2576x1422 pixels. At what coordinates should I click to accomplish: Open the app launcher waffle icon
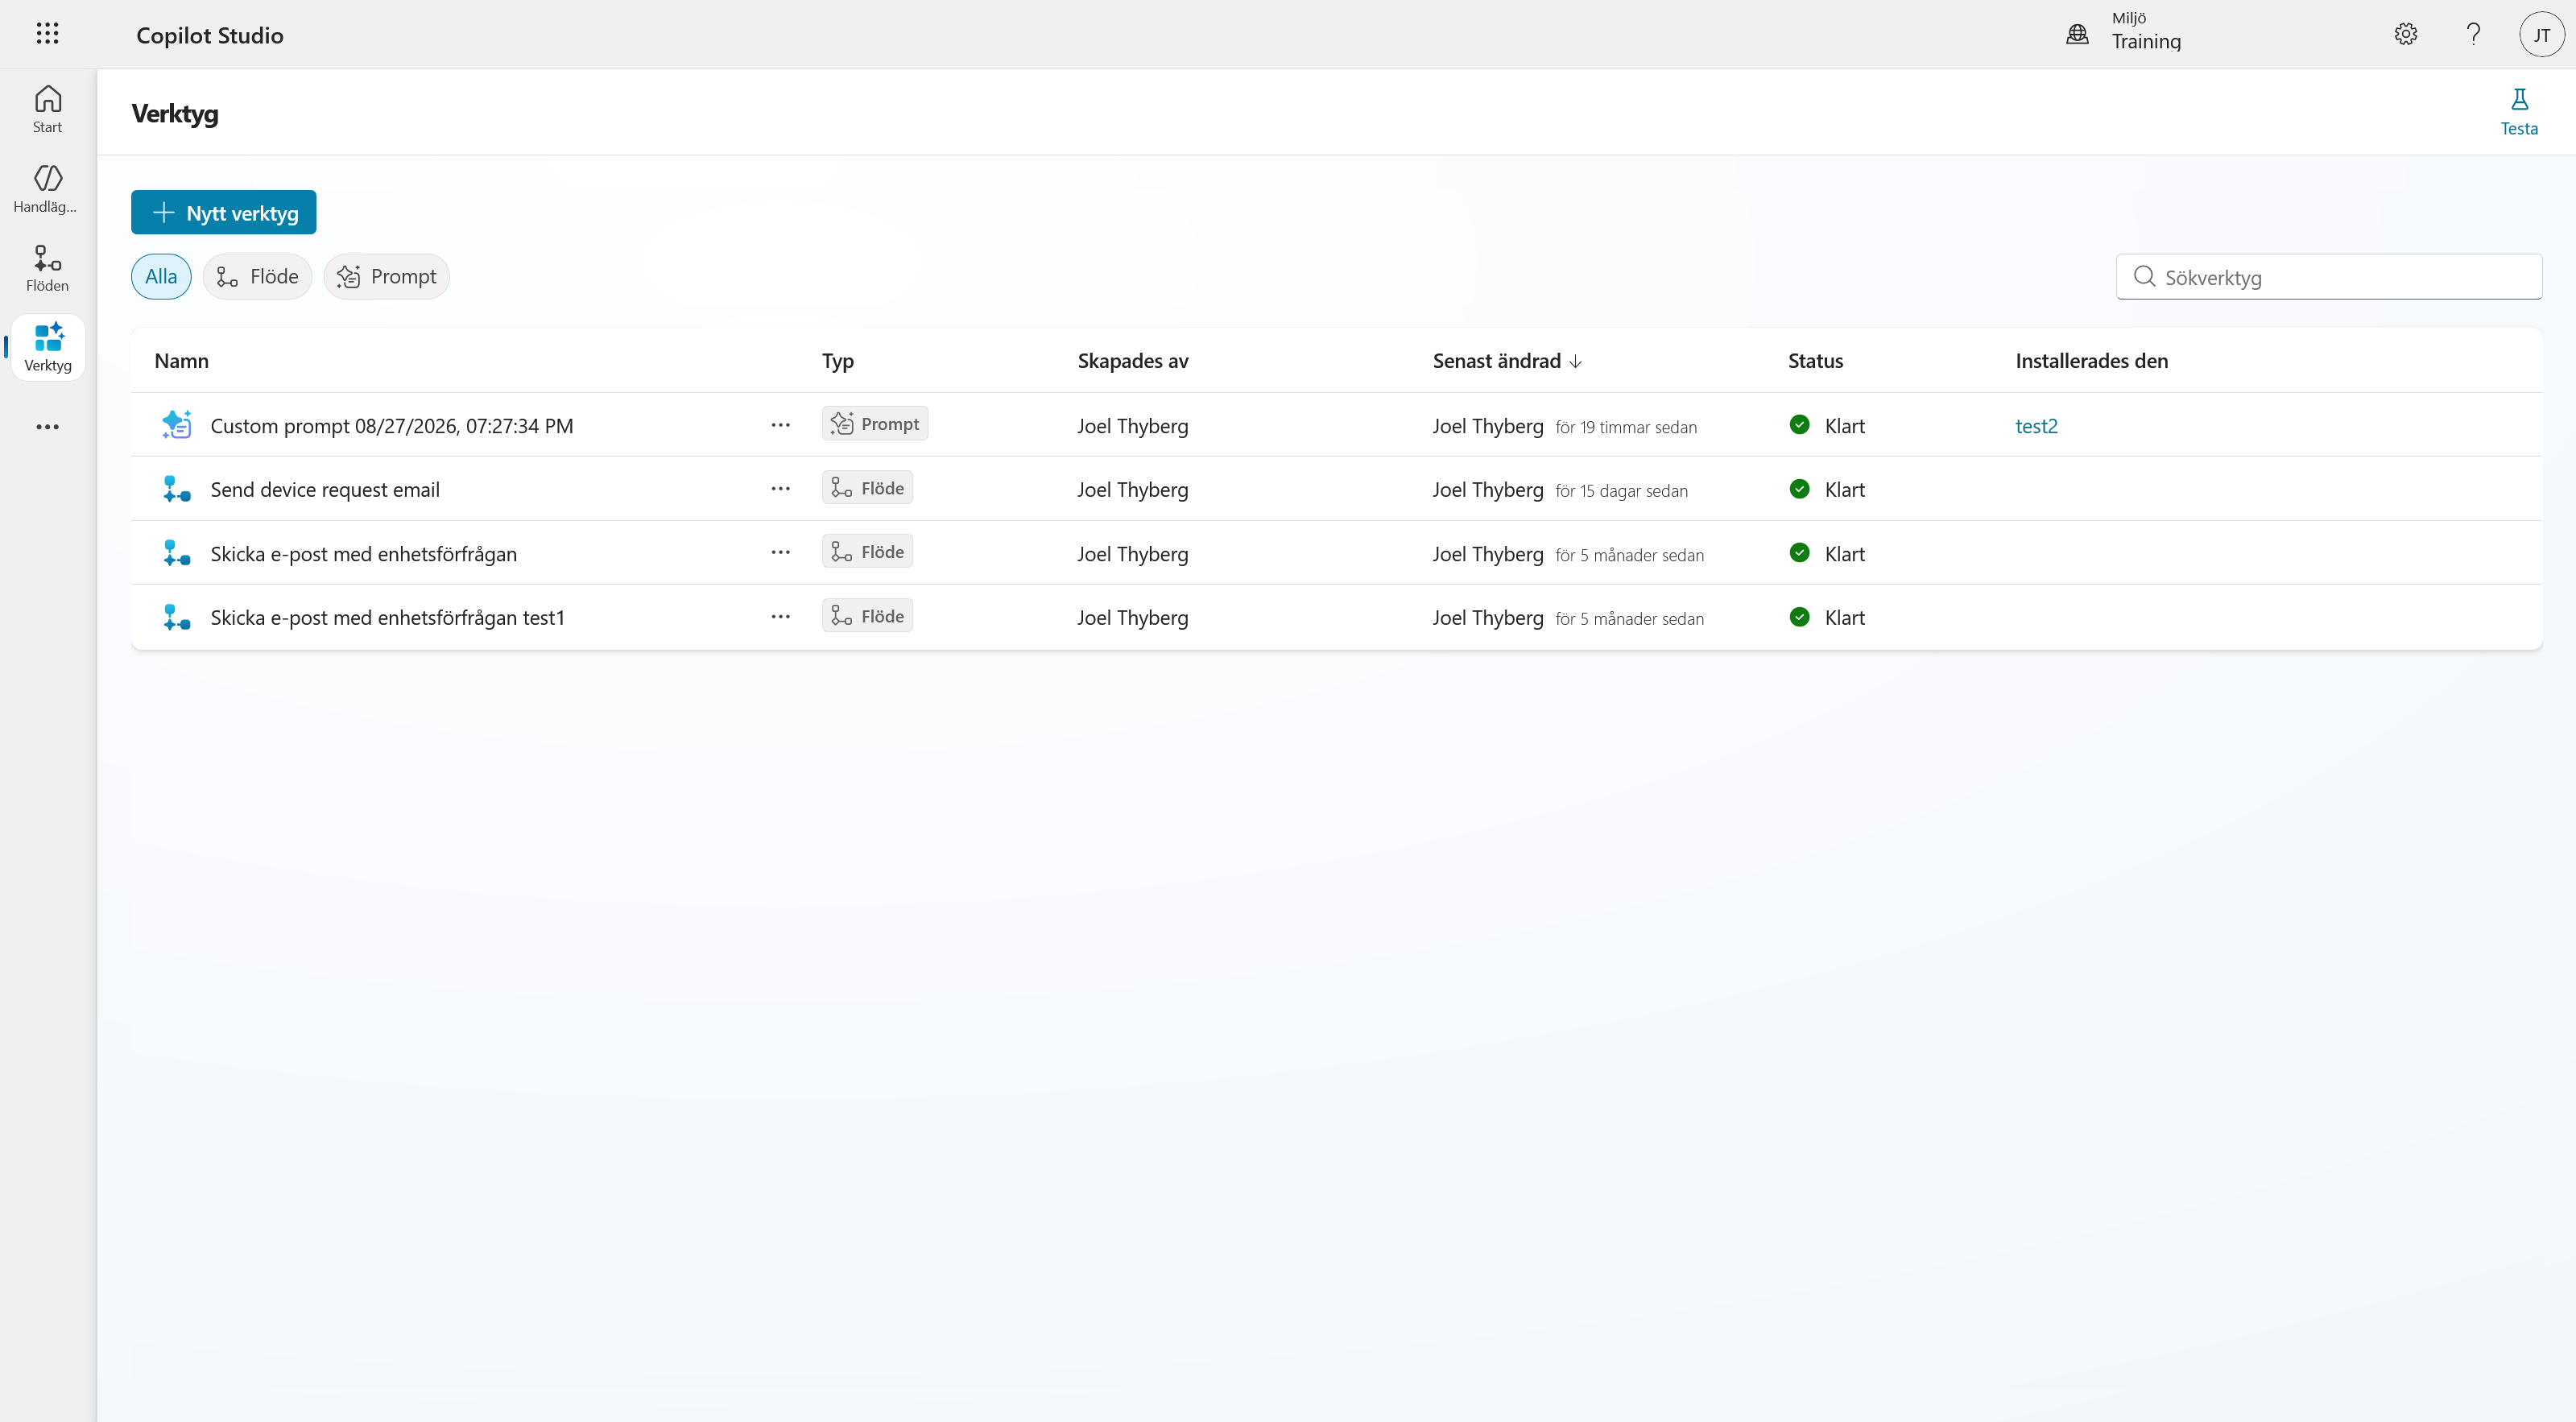coord(47,34)
